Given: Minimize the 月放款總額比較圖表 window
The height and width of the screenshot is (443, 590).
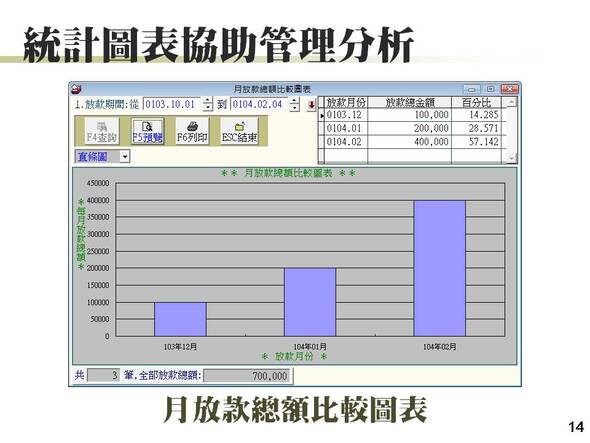Looking at the screenshot, I should point(471,89).
